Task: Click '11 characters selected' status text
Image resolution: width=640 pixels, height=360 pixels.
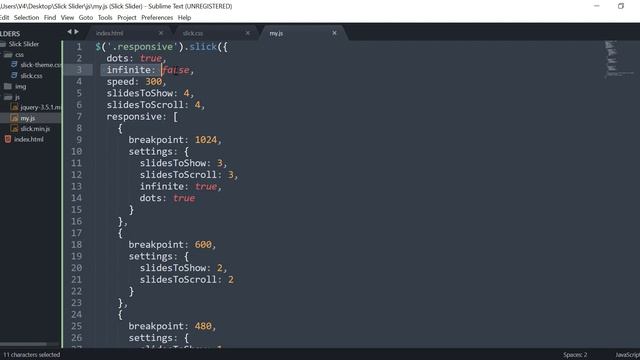Action: (31, 355)
